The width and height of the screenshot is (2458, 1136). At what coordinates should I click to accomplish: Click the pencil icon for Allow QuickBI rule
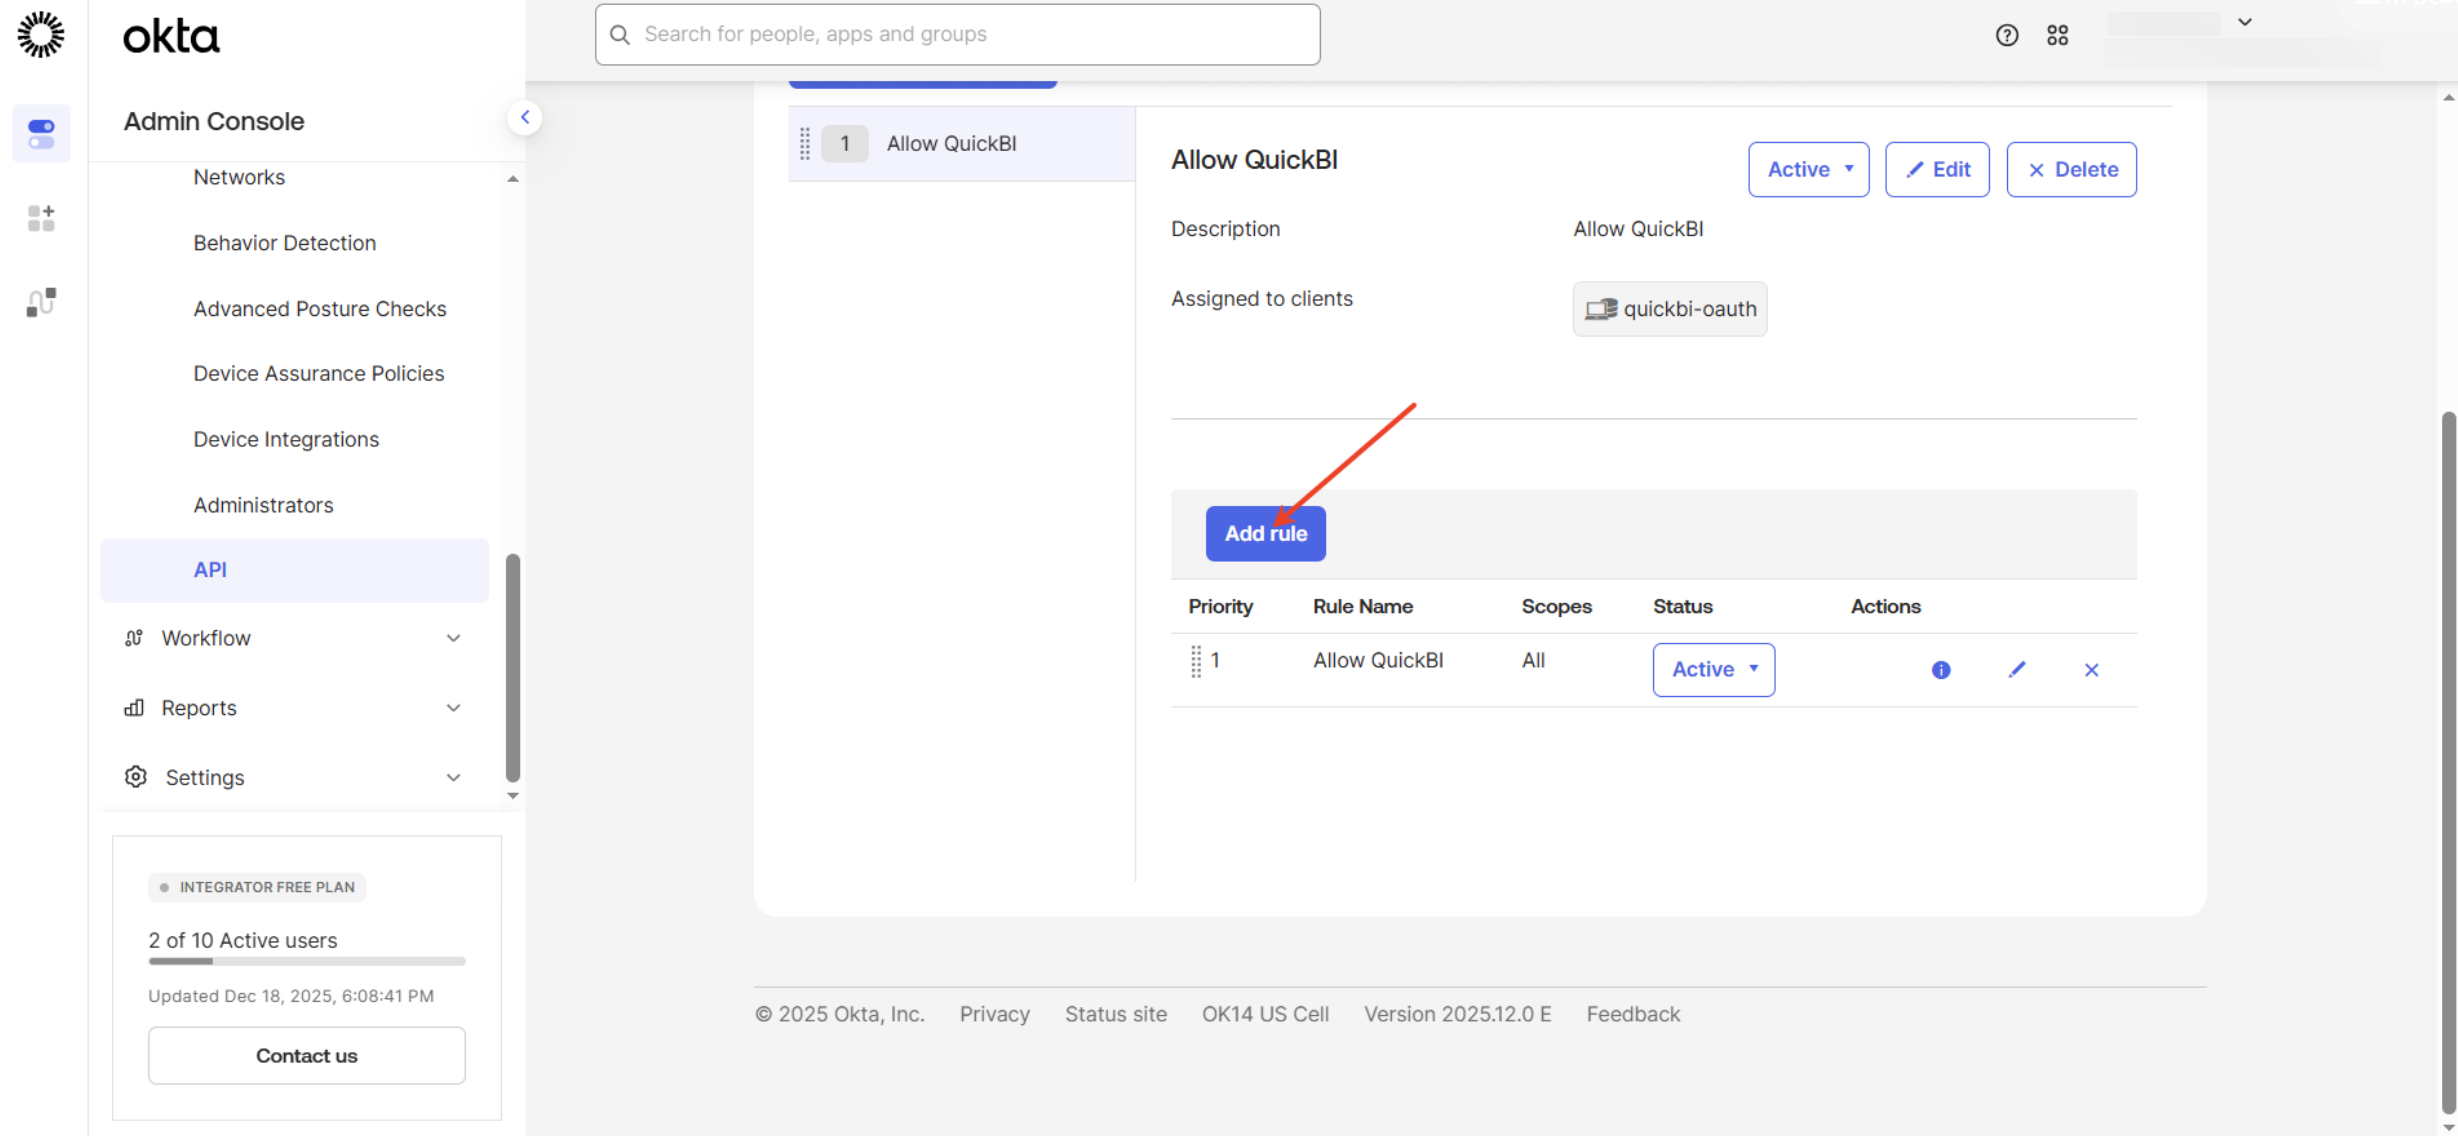[x=2016, y=670]
